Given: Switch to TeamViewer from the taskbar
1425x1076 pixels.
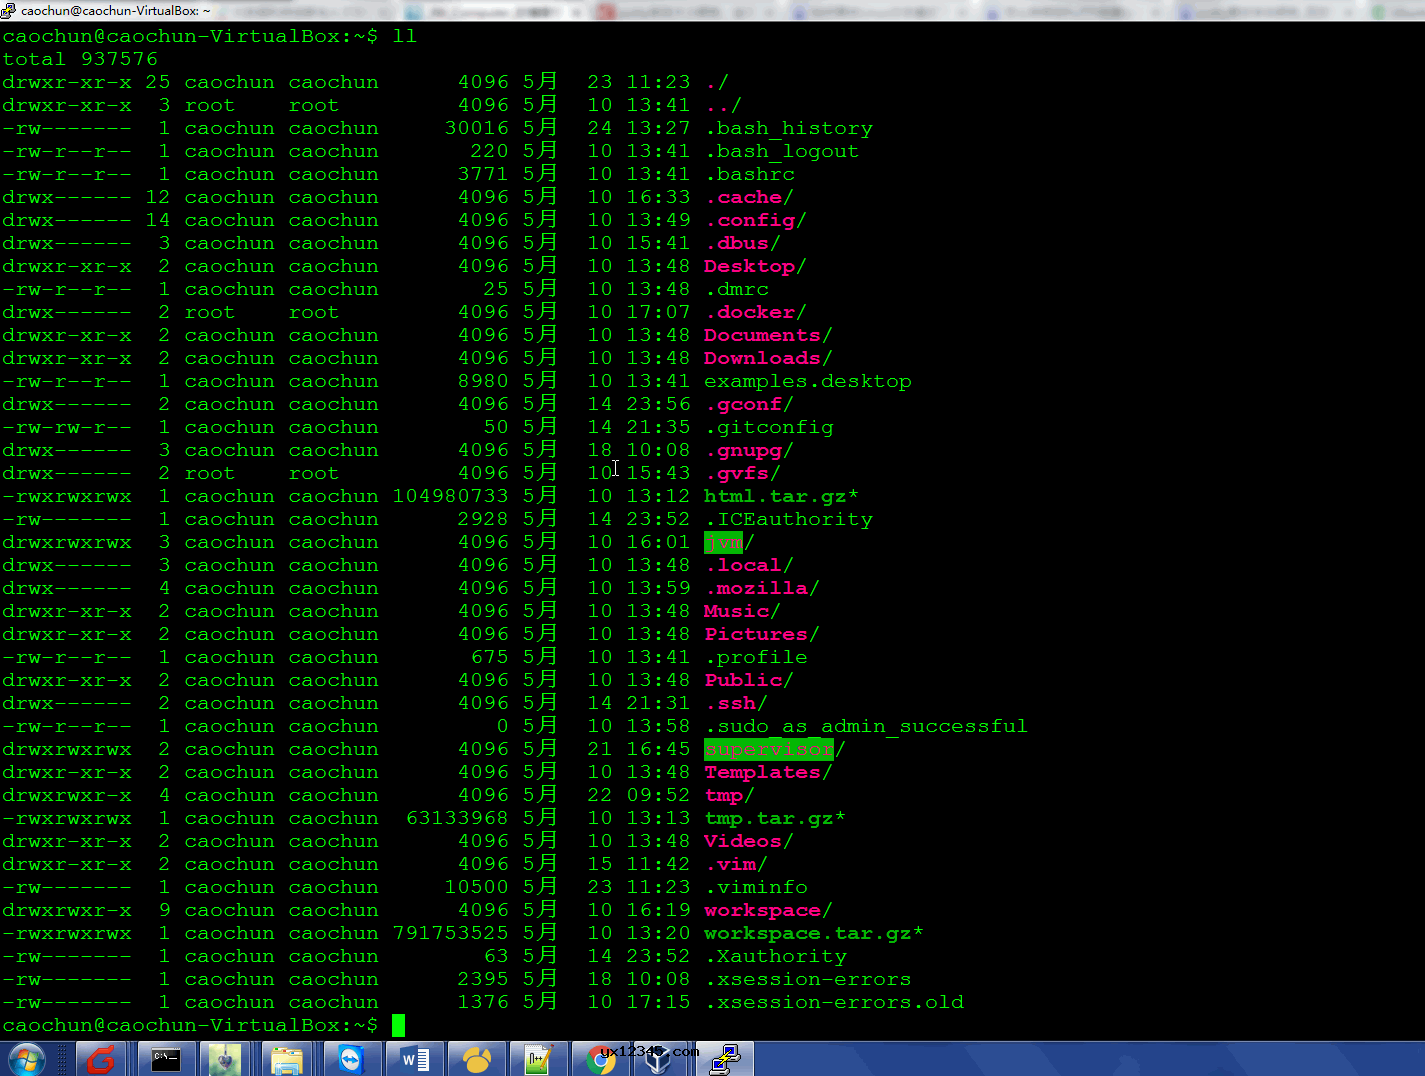Looking at the screenshot, I should point(351,1059).
